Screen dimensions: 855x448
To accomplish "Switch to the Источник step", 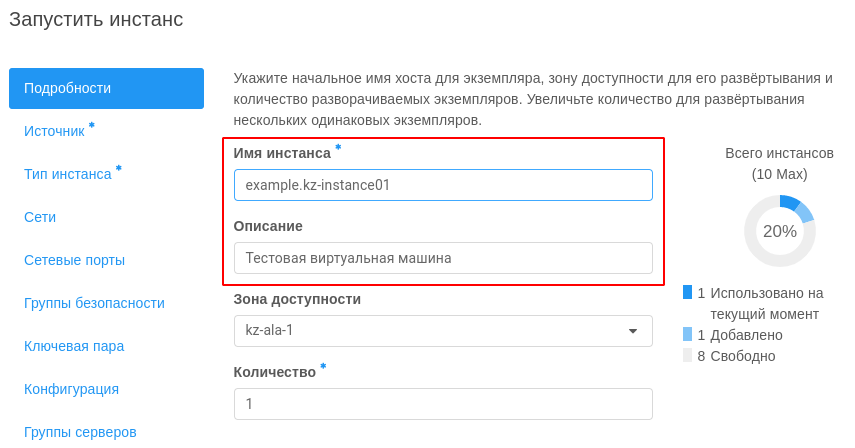I will [x=54, y=131].
